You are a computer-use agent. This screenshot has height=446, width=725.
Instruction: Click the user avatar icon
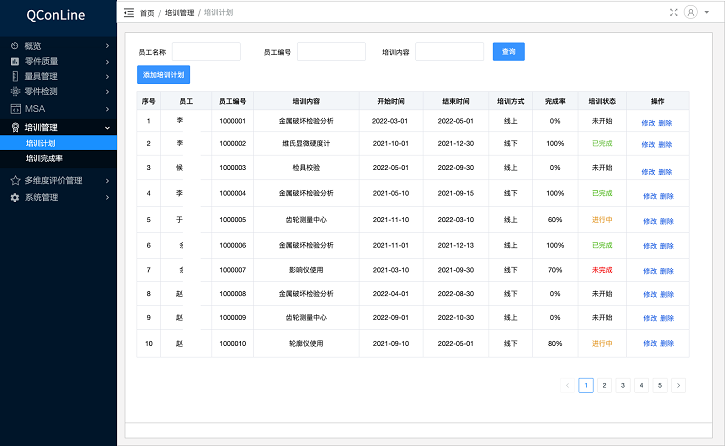point(690,13)
